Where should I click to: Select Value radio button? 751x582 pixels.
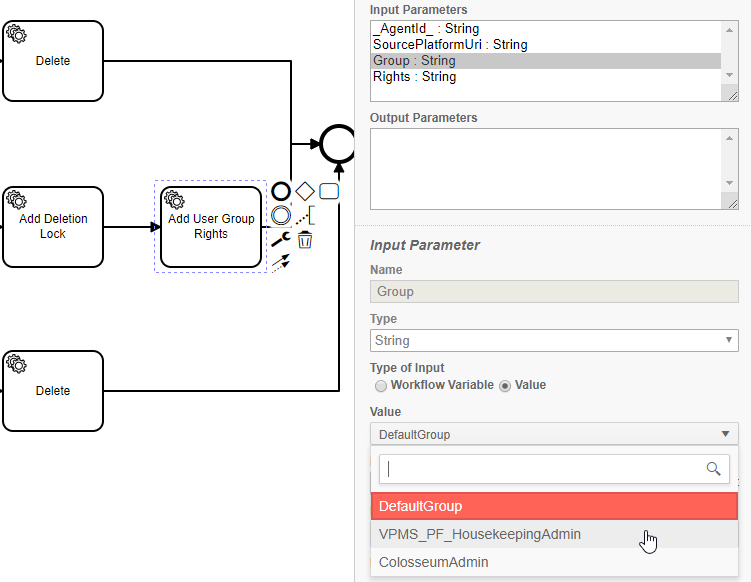(505, 385)
